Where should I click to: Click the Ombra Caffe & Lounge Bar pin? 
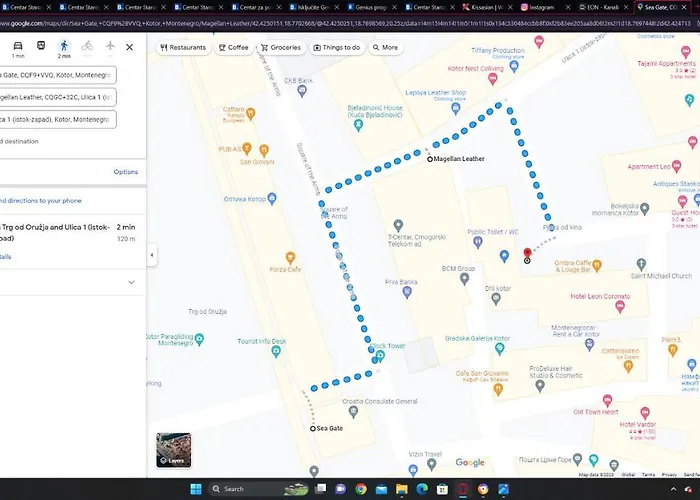click(x=597, y=266)
